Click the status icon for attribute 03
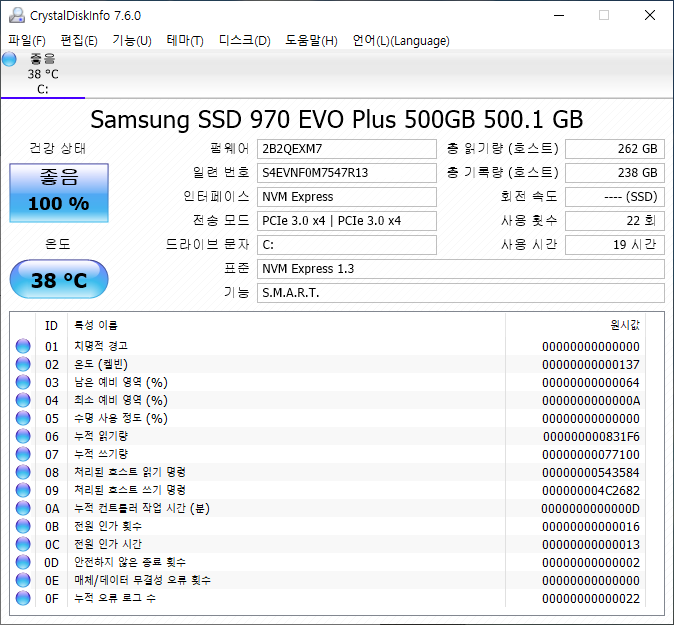The image size is (674, 625). (x=23, y=382)
